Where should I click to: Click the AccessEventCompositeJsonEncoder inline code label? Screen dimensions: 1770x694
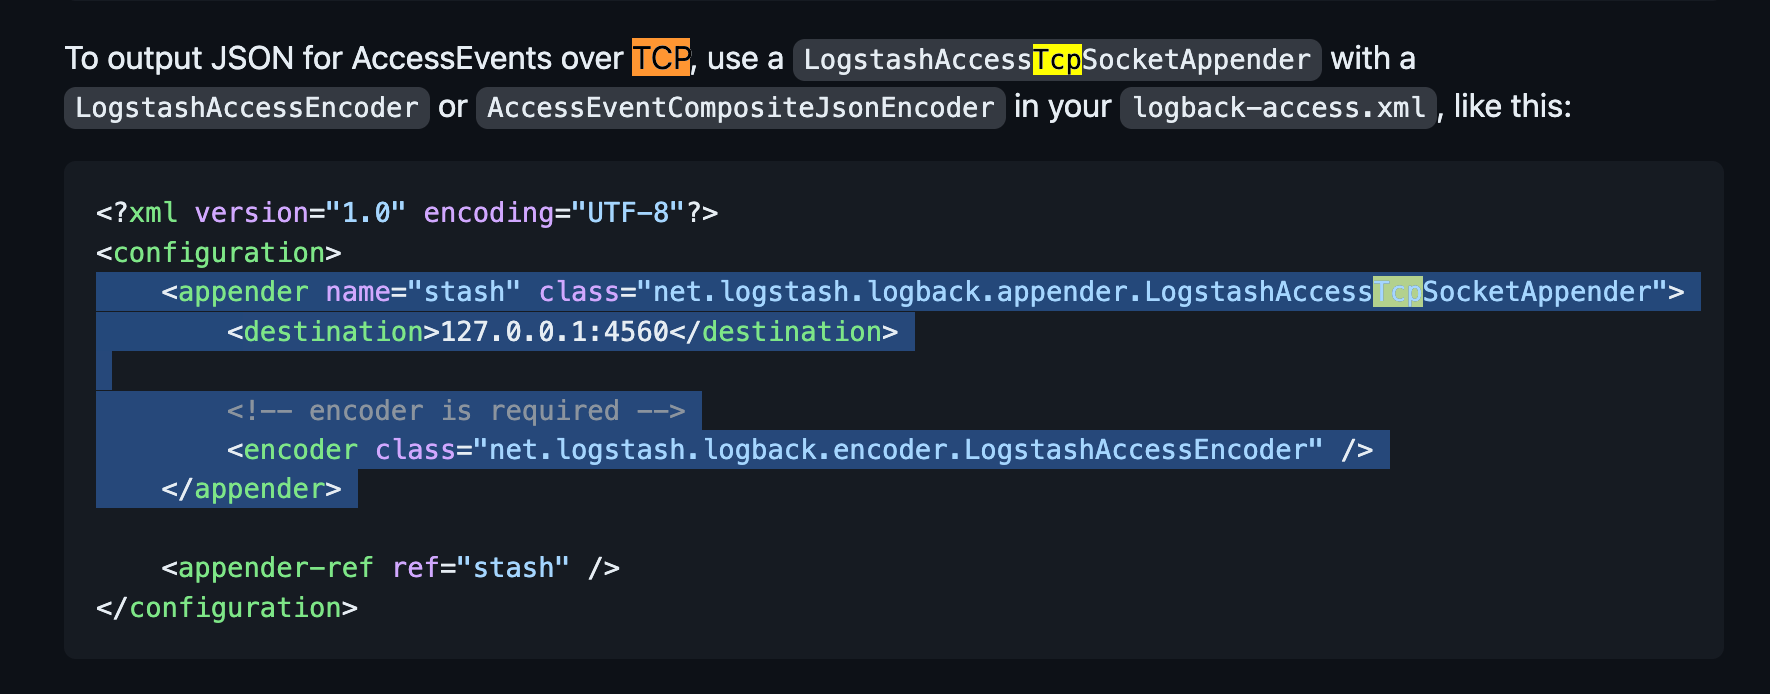(741, 108)
